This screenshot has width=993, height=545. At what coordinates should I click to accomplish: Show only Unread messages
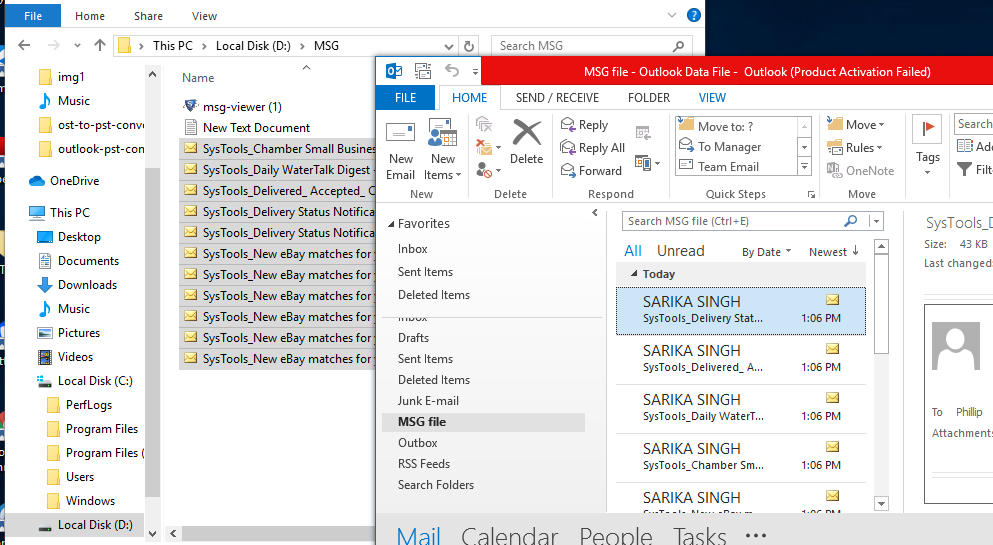680,251
